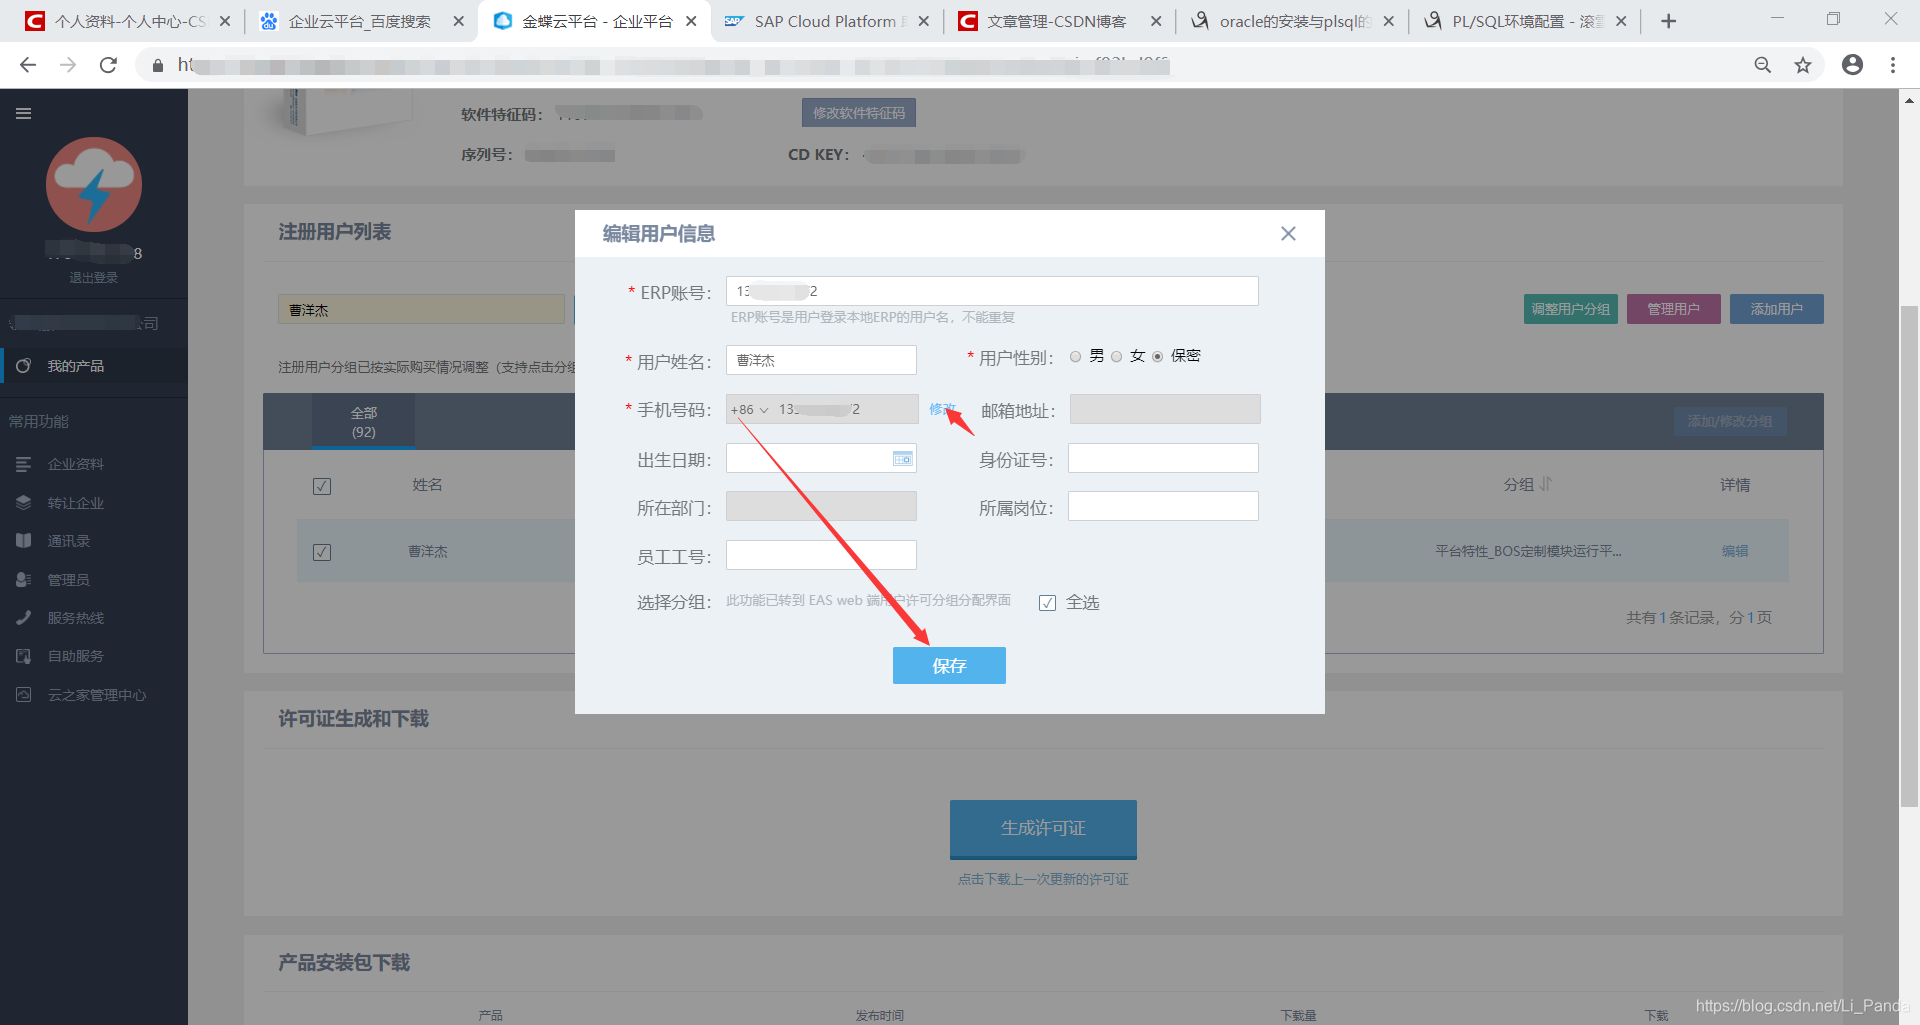This screenshot has width=1920, height=1025.
Task: Click the 用户姓名 input field
Action: coord(820,360)
